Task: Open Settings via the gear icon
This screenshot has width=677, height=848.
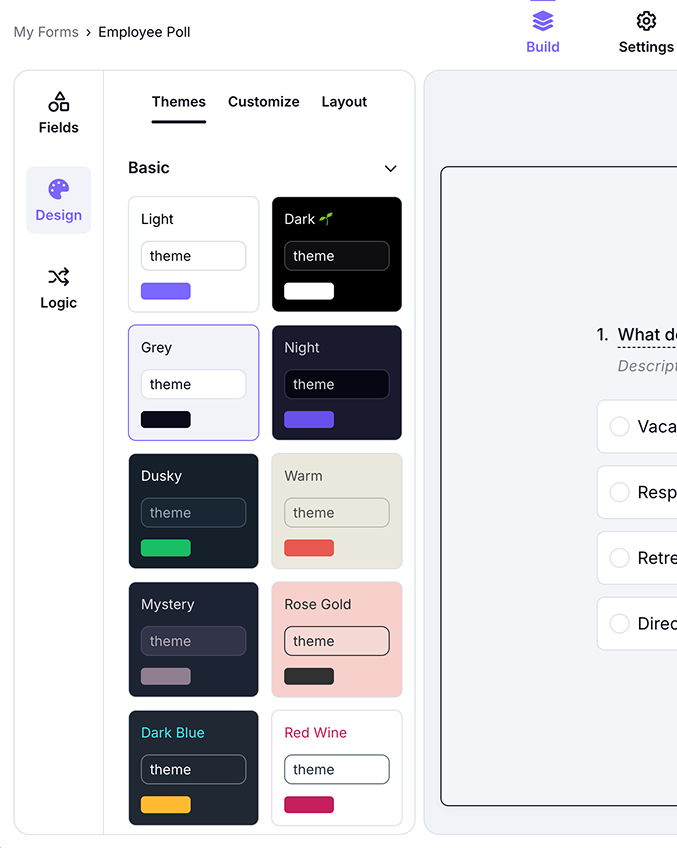Action: click(x=646, y=21)
